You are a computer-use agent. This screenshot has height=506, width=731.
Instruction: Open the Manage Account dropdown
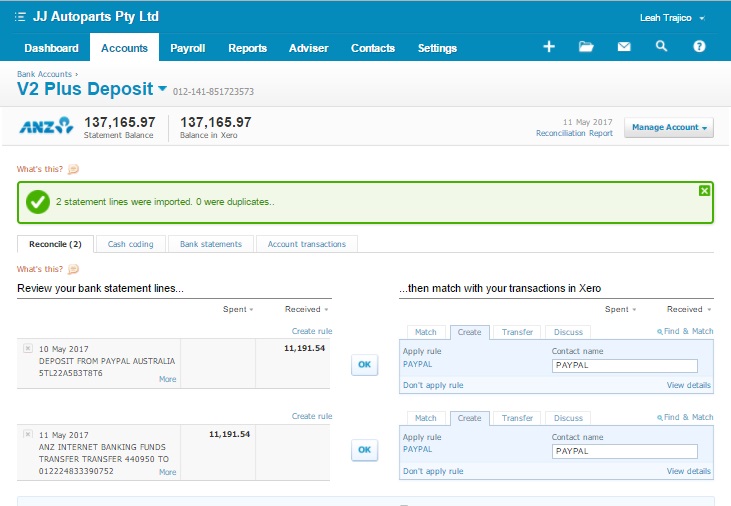click(669, 127)
